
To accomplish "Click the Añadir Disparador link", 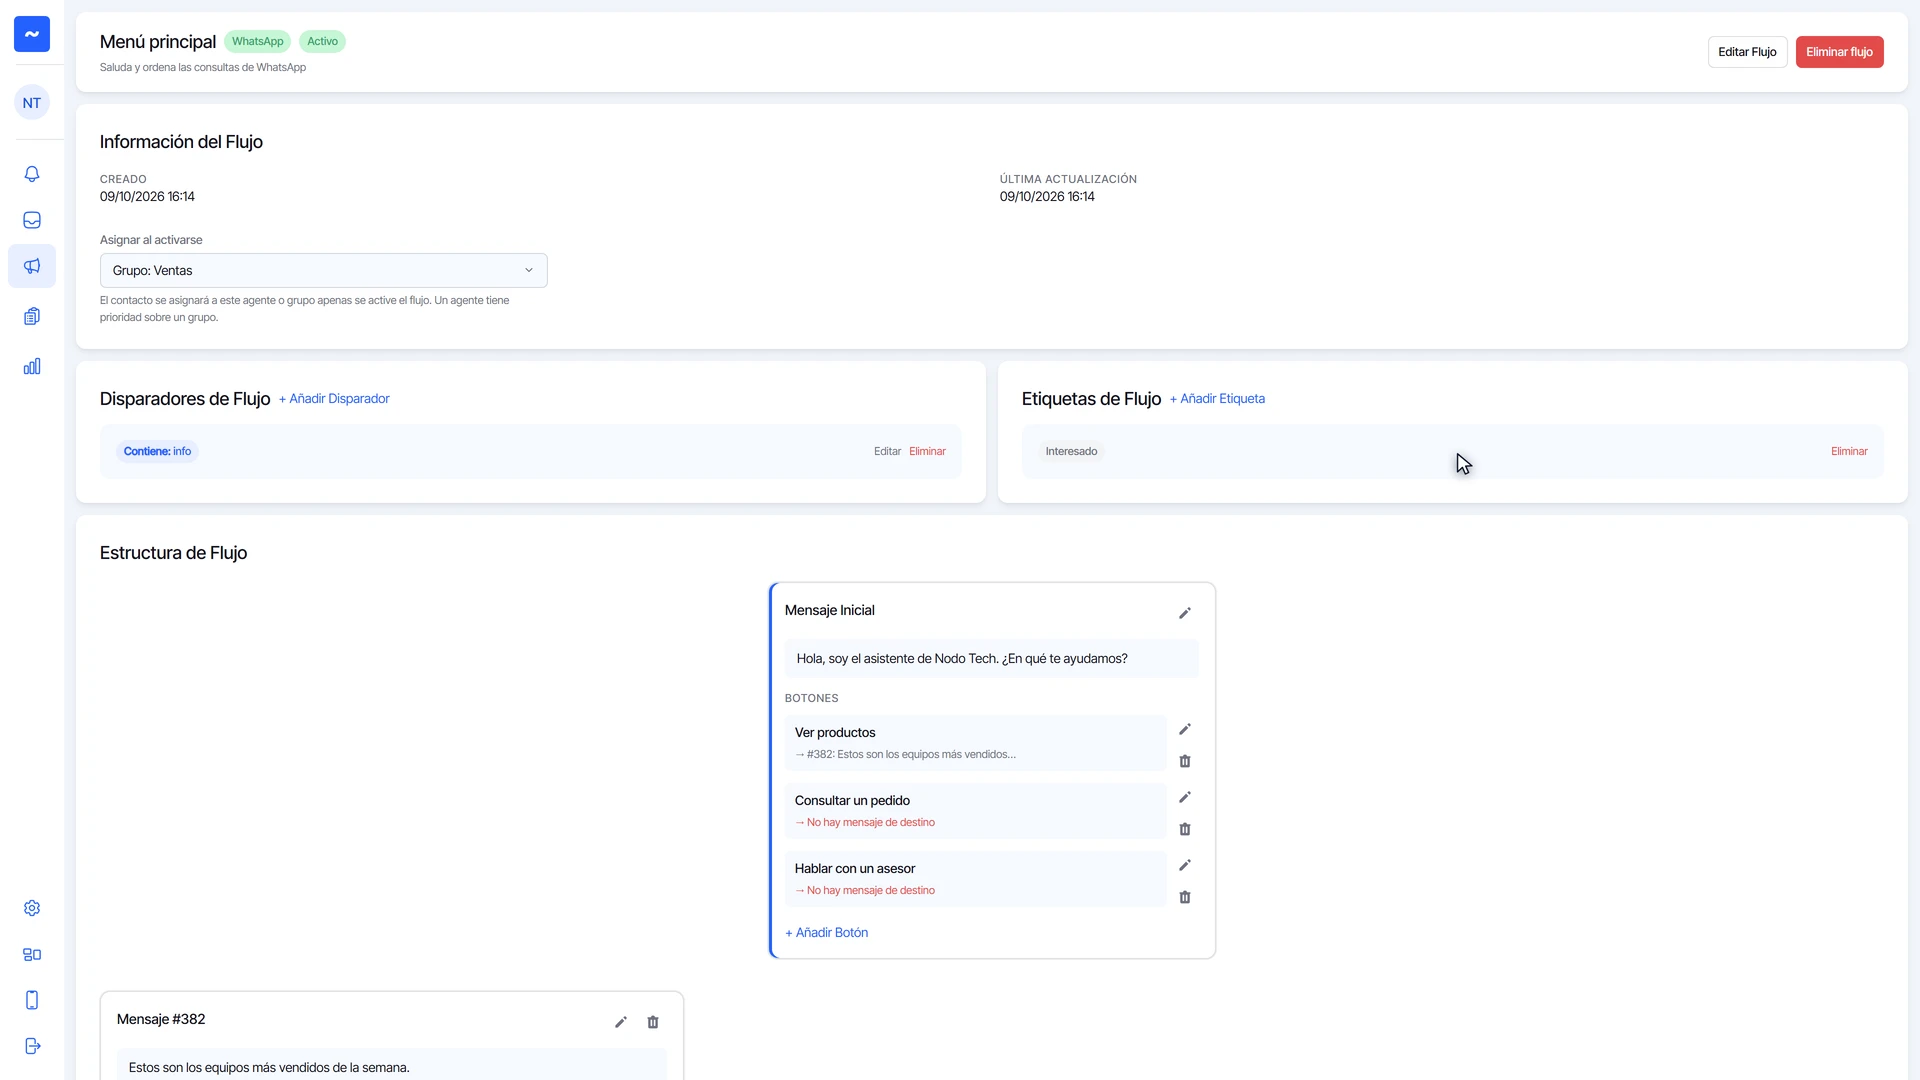I will [x=334, y=399].
